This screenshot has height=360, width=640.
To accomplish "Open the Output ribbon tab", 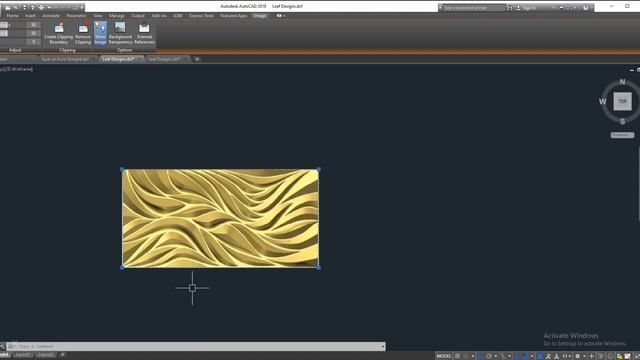I will 138,16.
